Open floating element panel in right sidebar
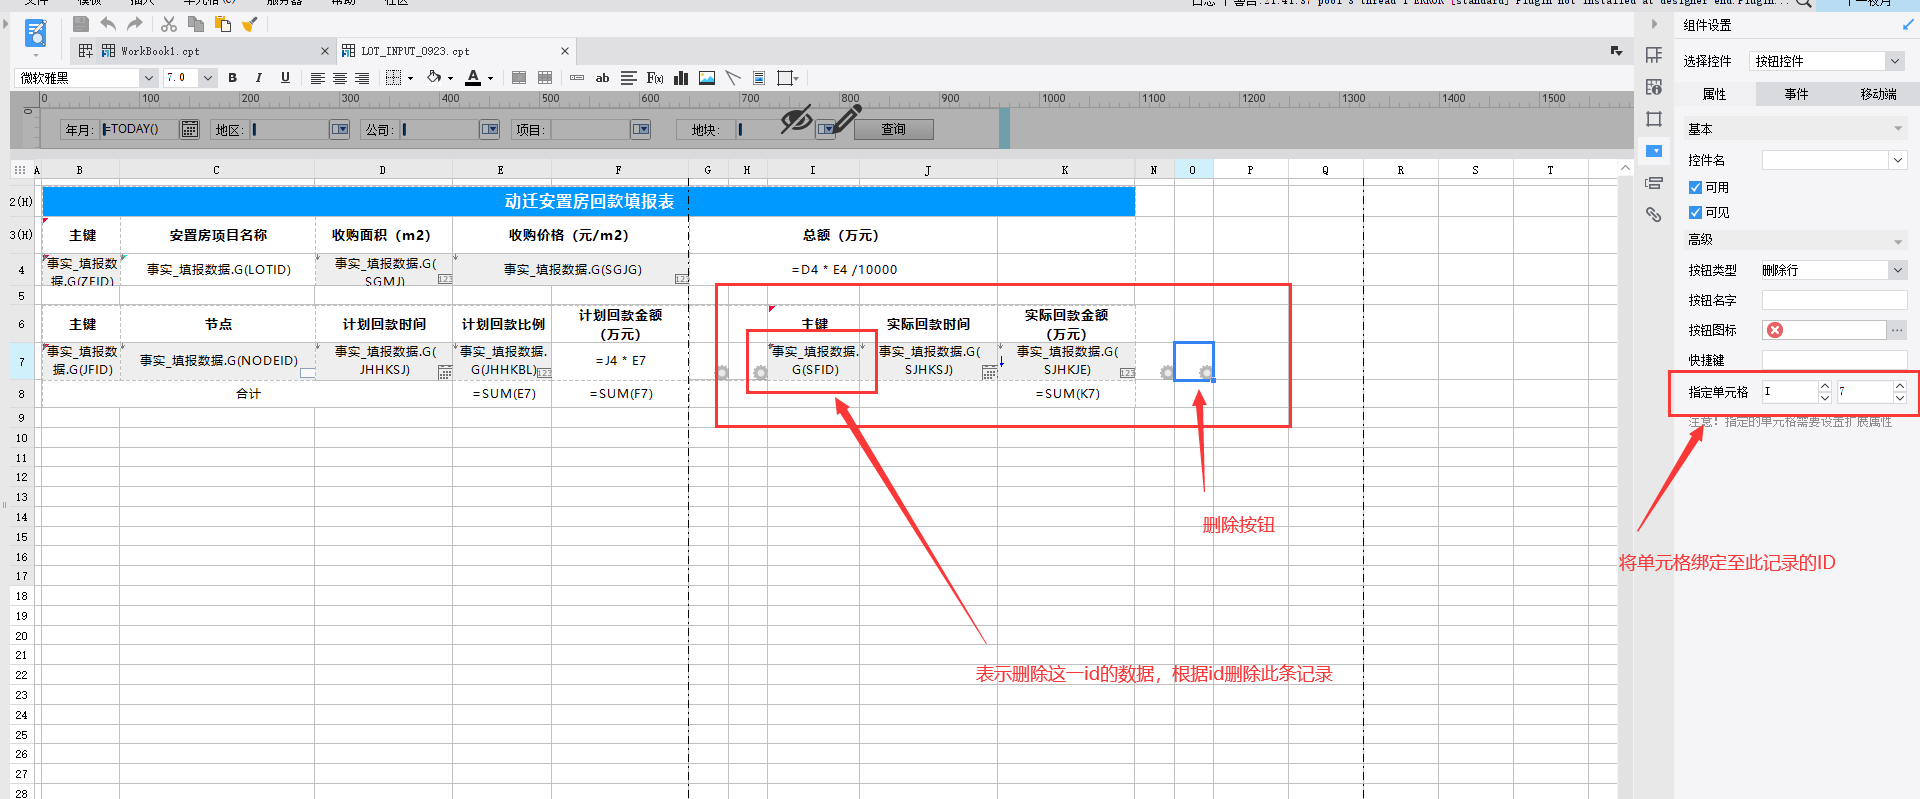 point(1654,119)
